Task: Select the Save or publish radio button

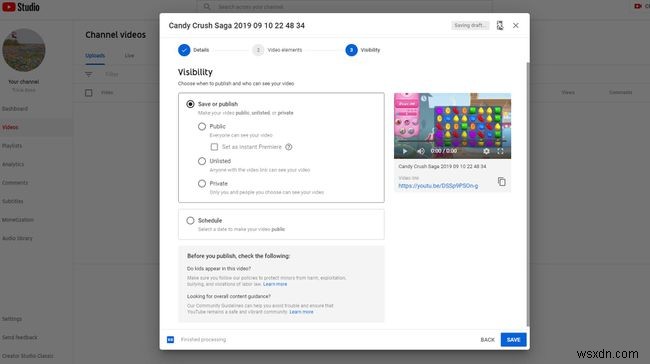Action: [190, 104]
